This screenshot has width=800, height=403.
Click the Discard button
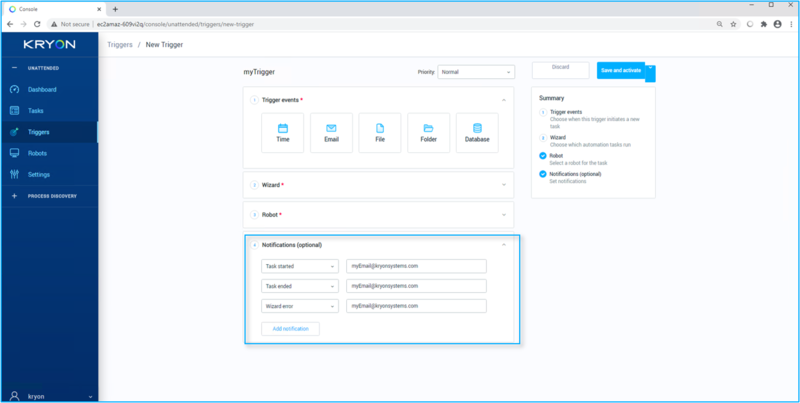[x=561, y=69]
